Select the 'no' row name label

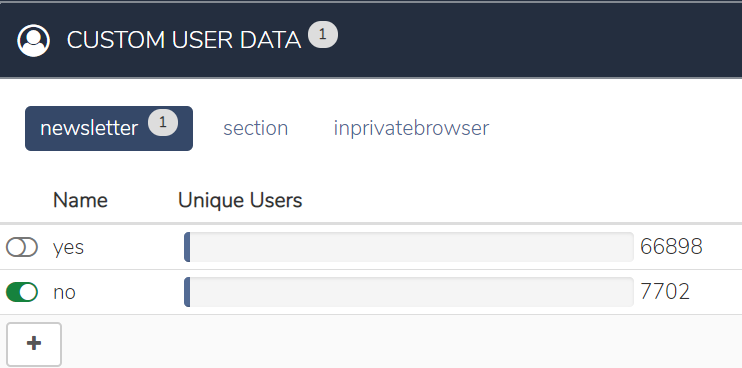click(x=64, y=292)
